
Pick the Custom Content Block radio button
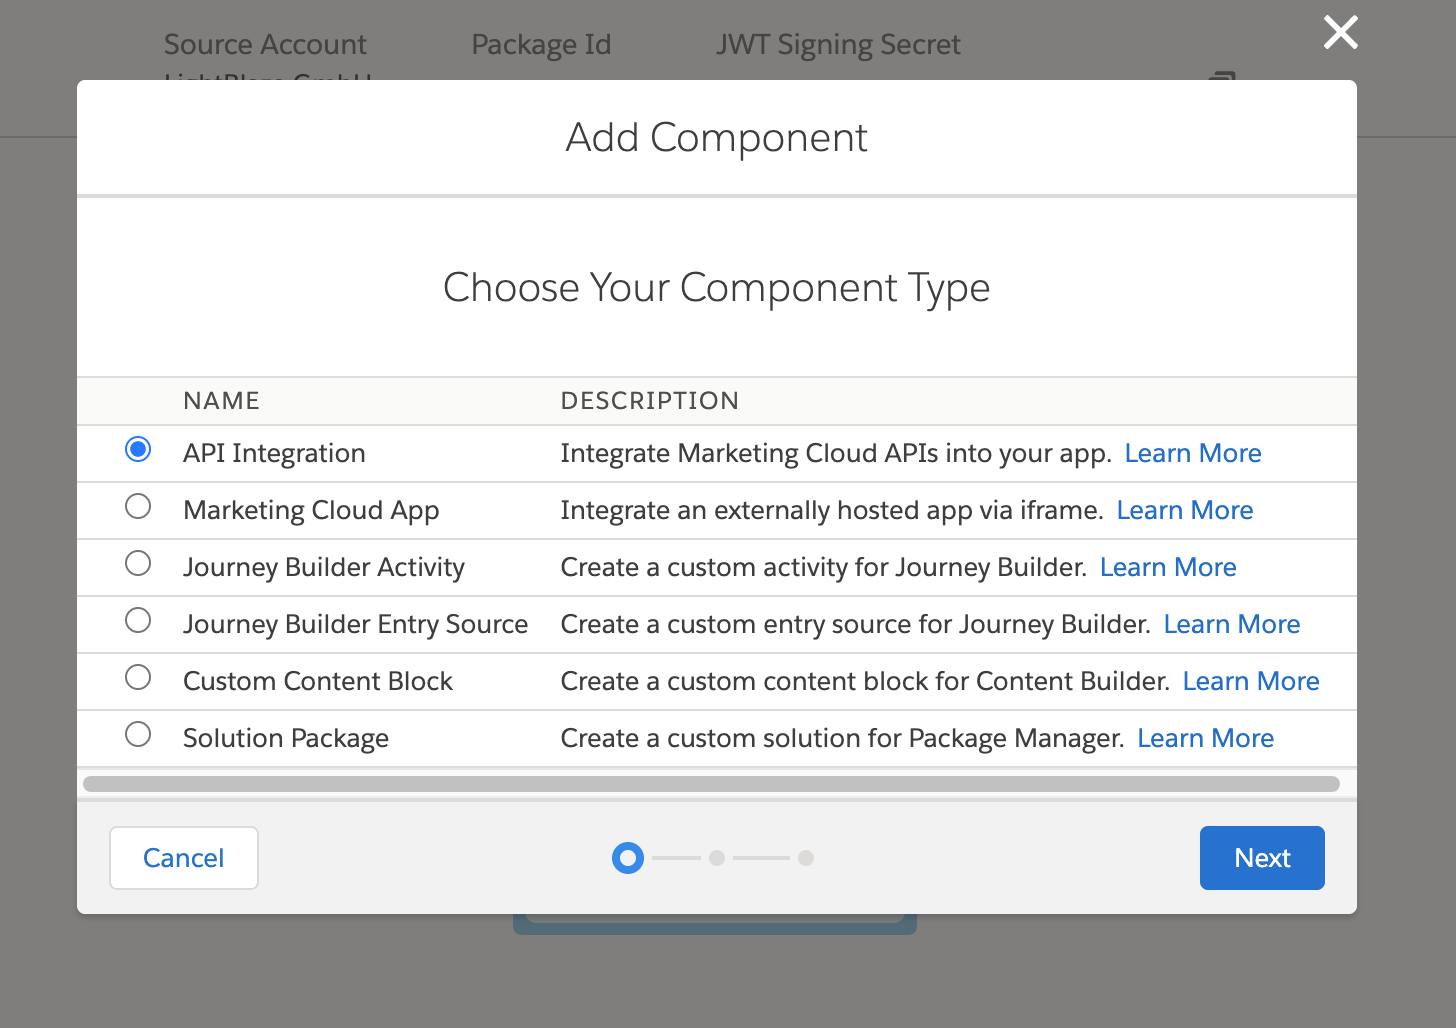[x=138, y=677]
